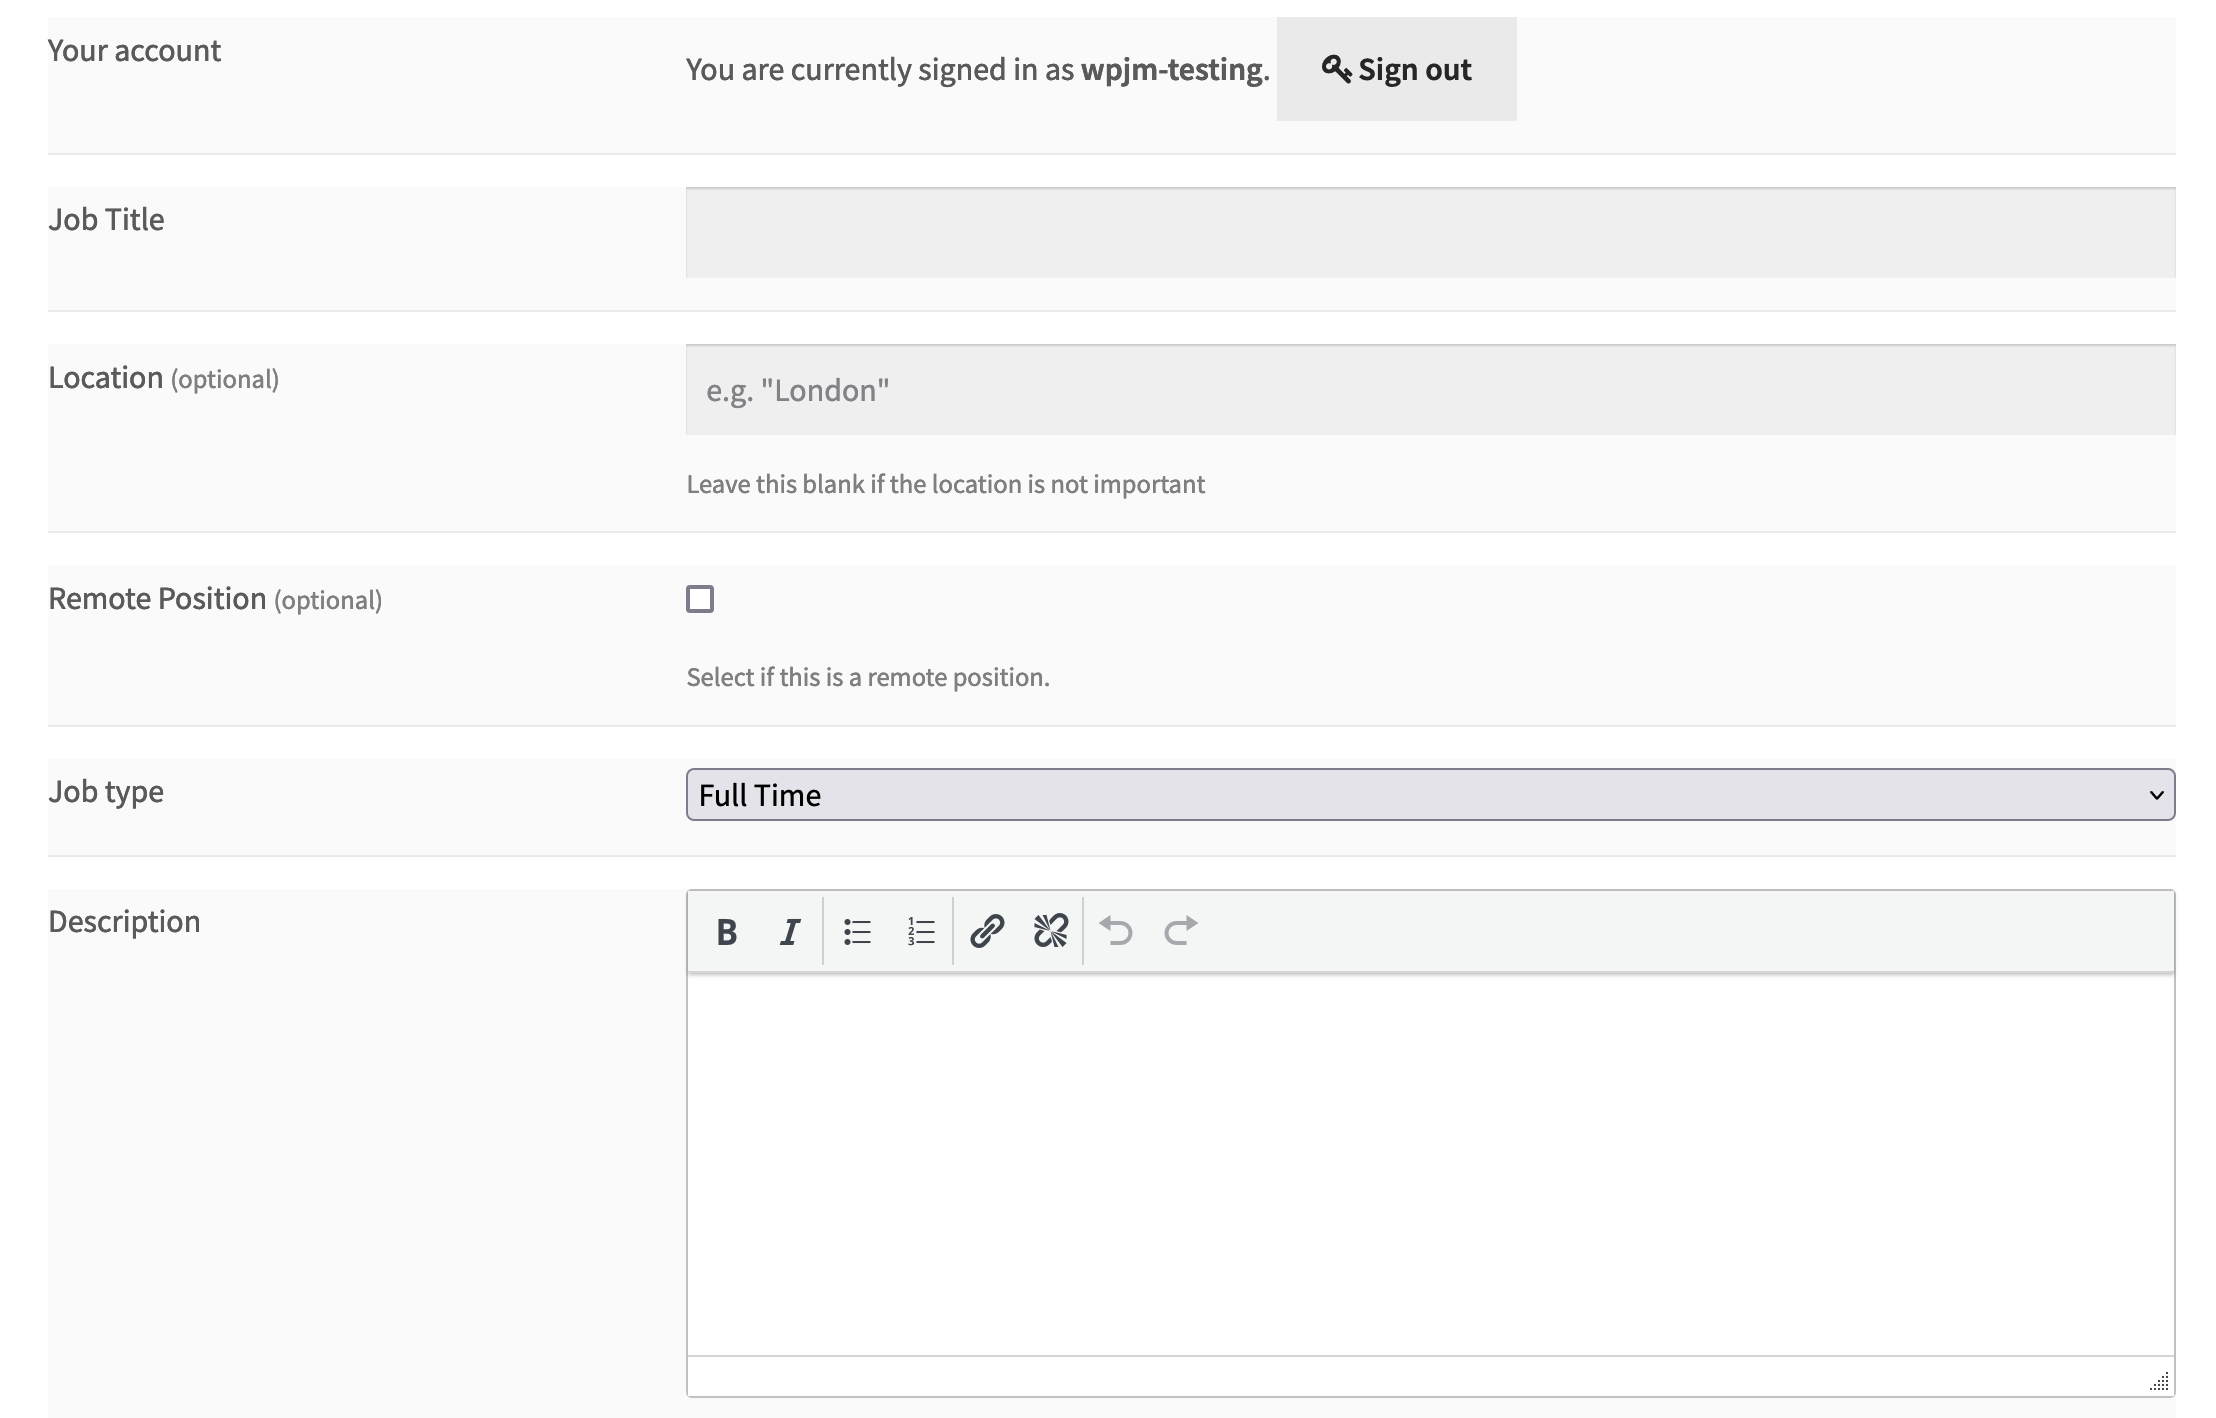2216x1418 pixels.
Task: Select the Full Time value to change it
Action: [x=762, y=795]
